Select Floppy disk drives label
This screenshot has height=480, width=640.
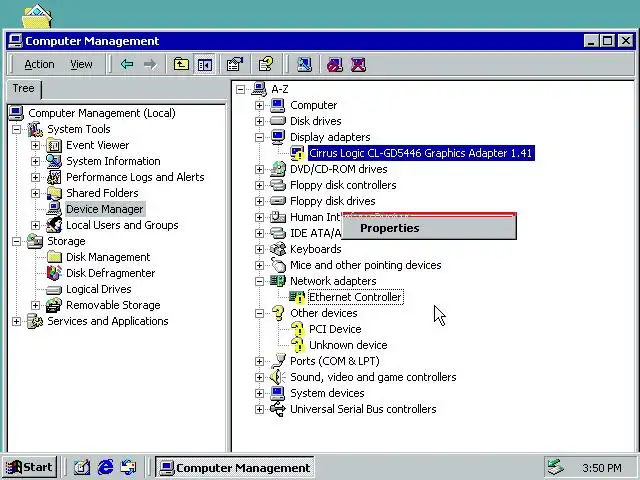click(333, 201)
